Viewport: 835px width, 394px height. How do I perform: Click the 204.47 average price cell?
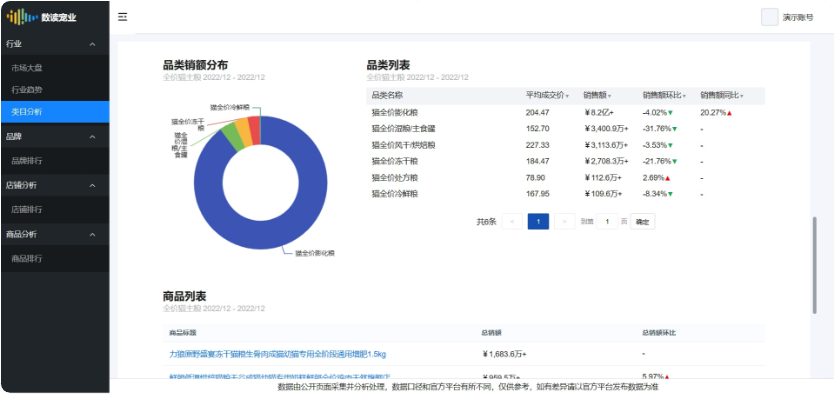pyautogui.click(x=538, y=112)
